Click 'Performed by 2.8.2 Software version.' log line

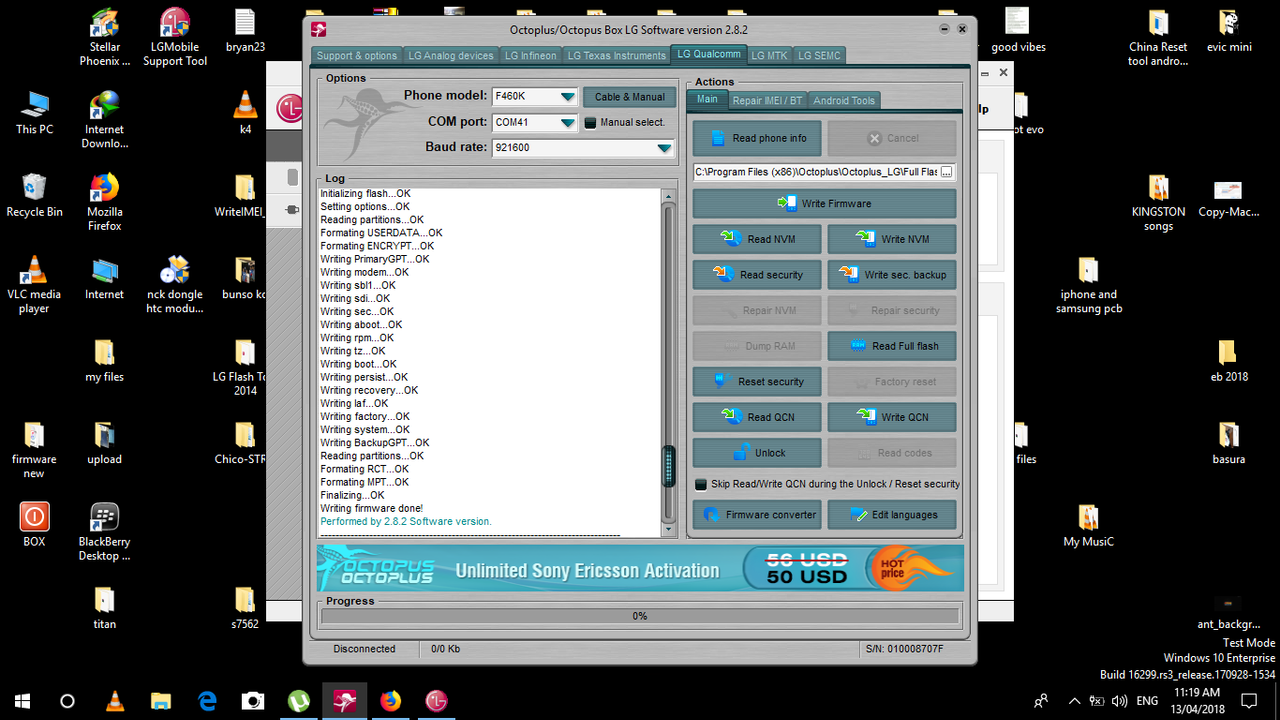click(406, 521)
